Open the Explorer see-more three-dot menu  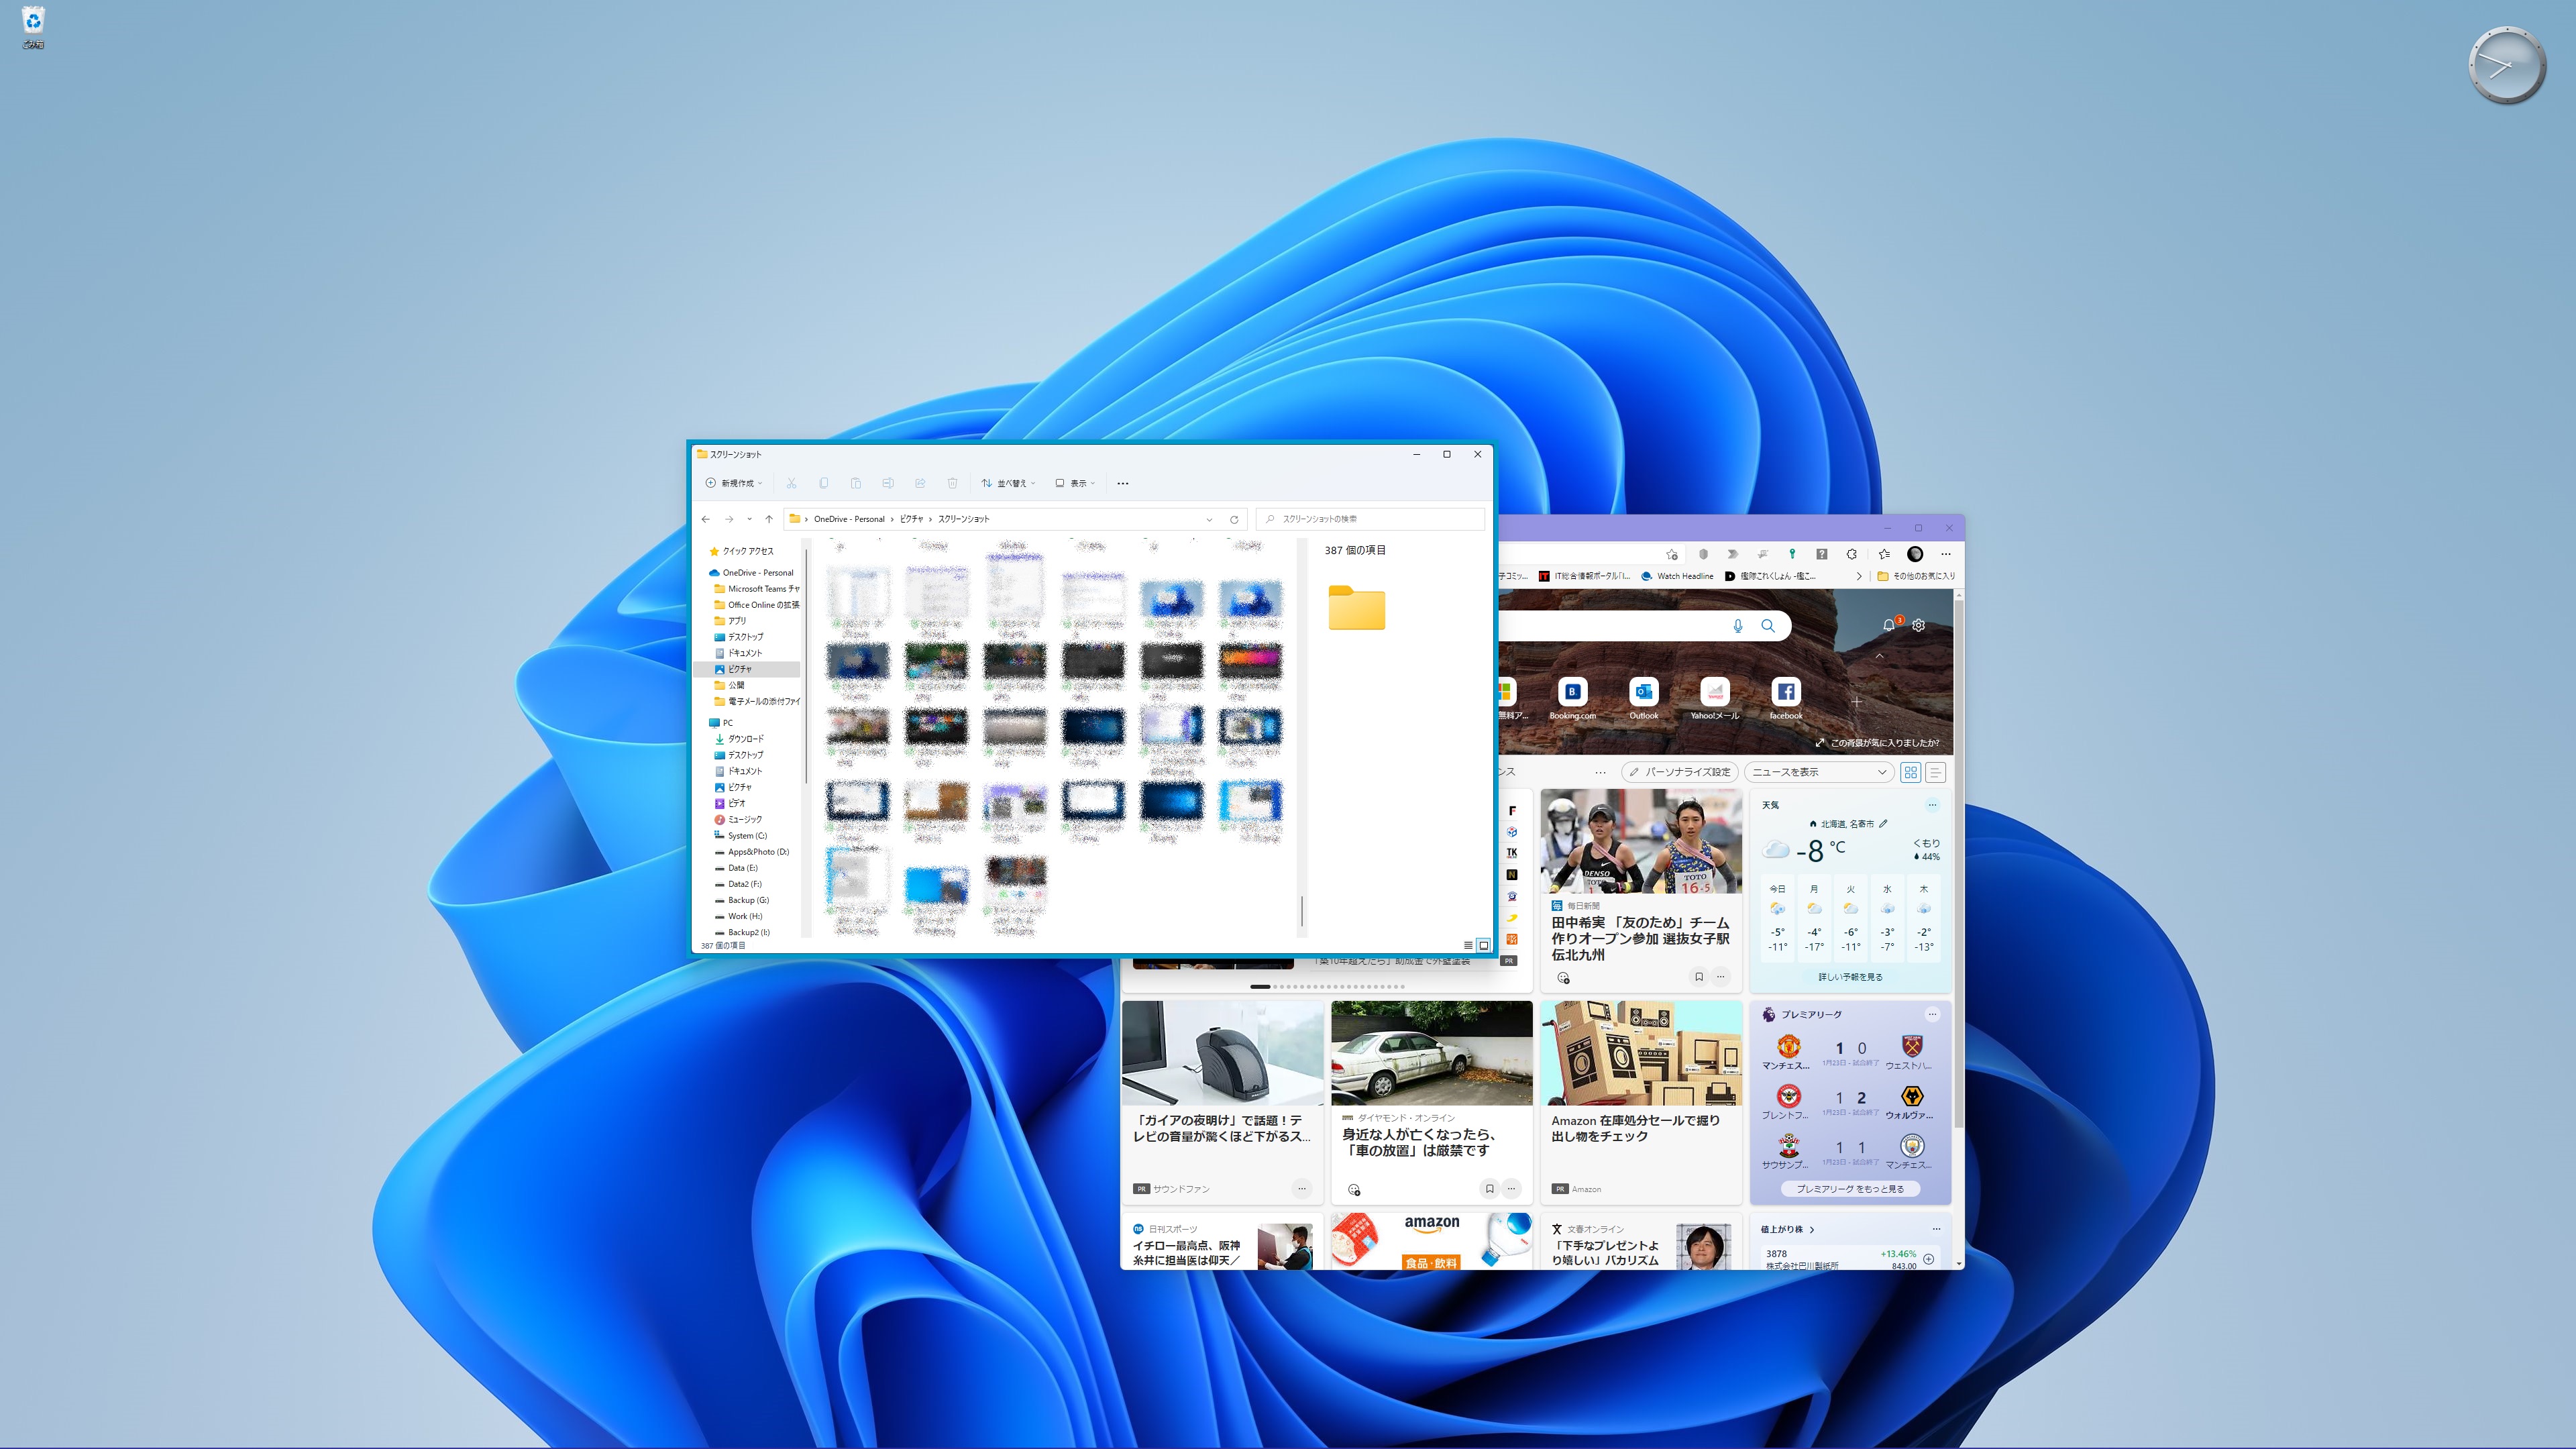(x=1123, y=483)
